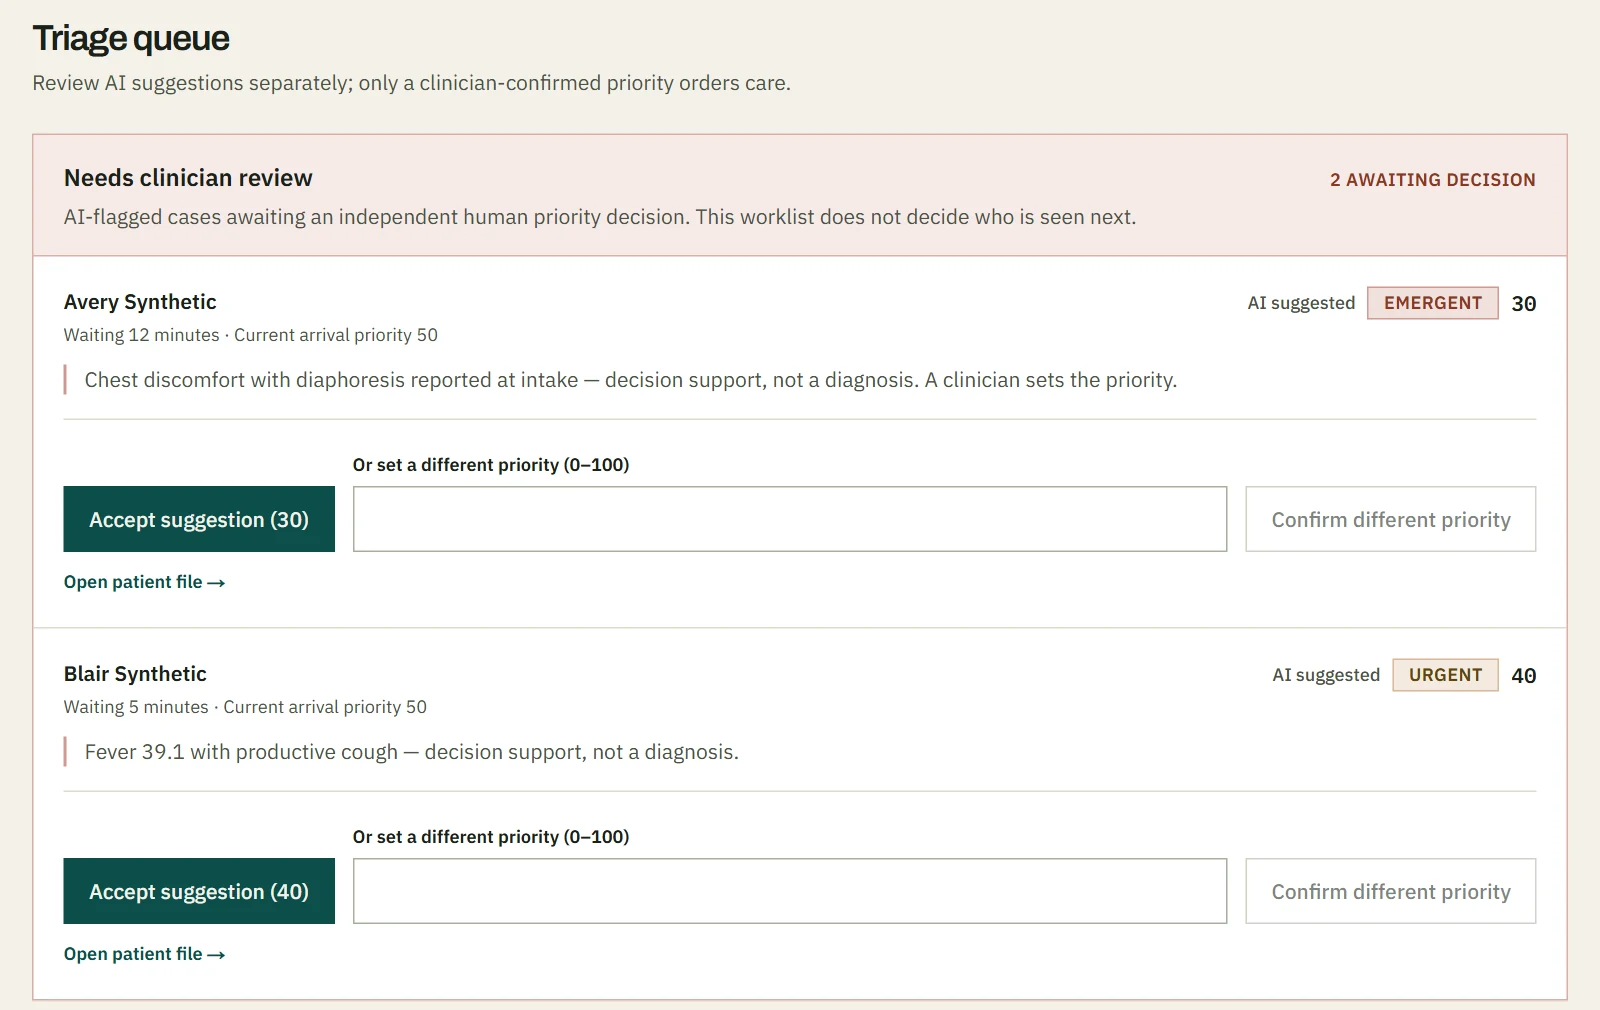Accept suggestion (30) for Avery Synthetic
This screenshot has width=1600, height=1010.
tap(199, 519)
